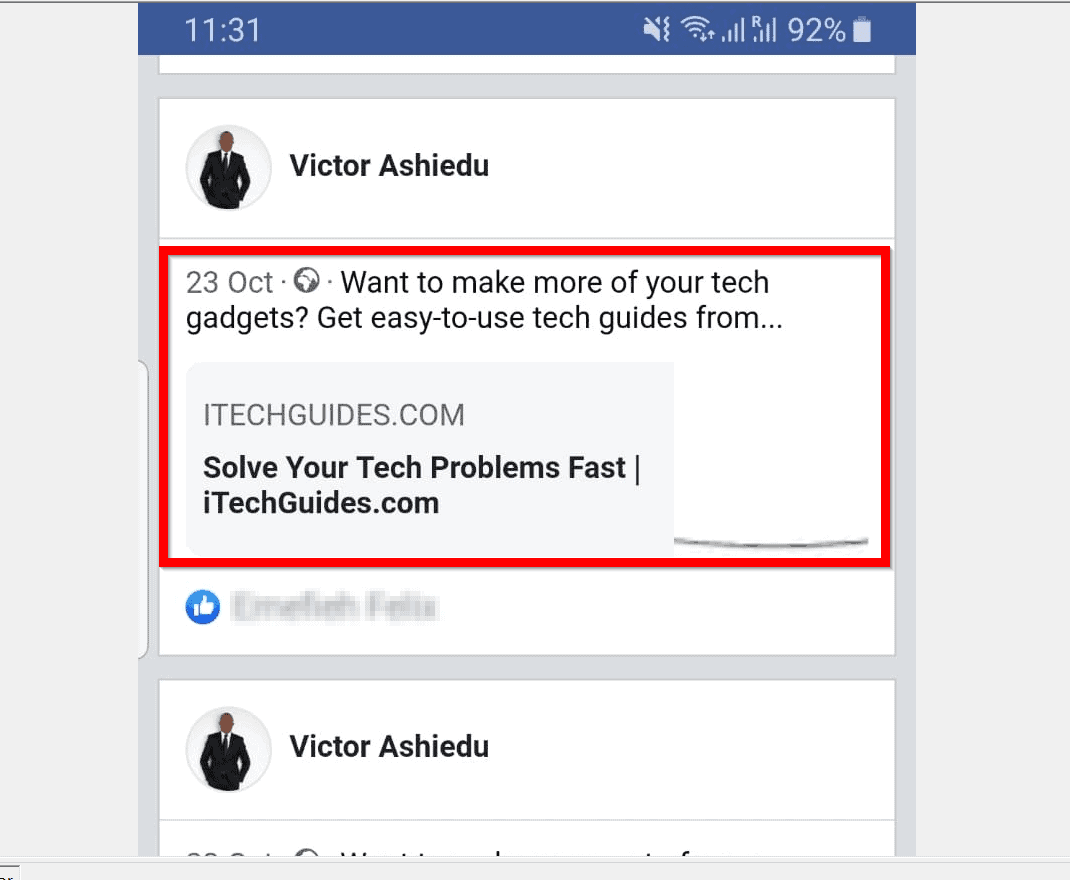
Task: Click the 23 Oct timestamp on the highlighted post
Action: (229, 282)
